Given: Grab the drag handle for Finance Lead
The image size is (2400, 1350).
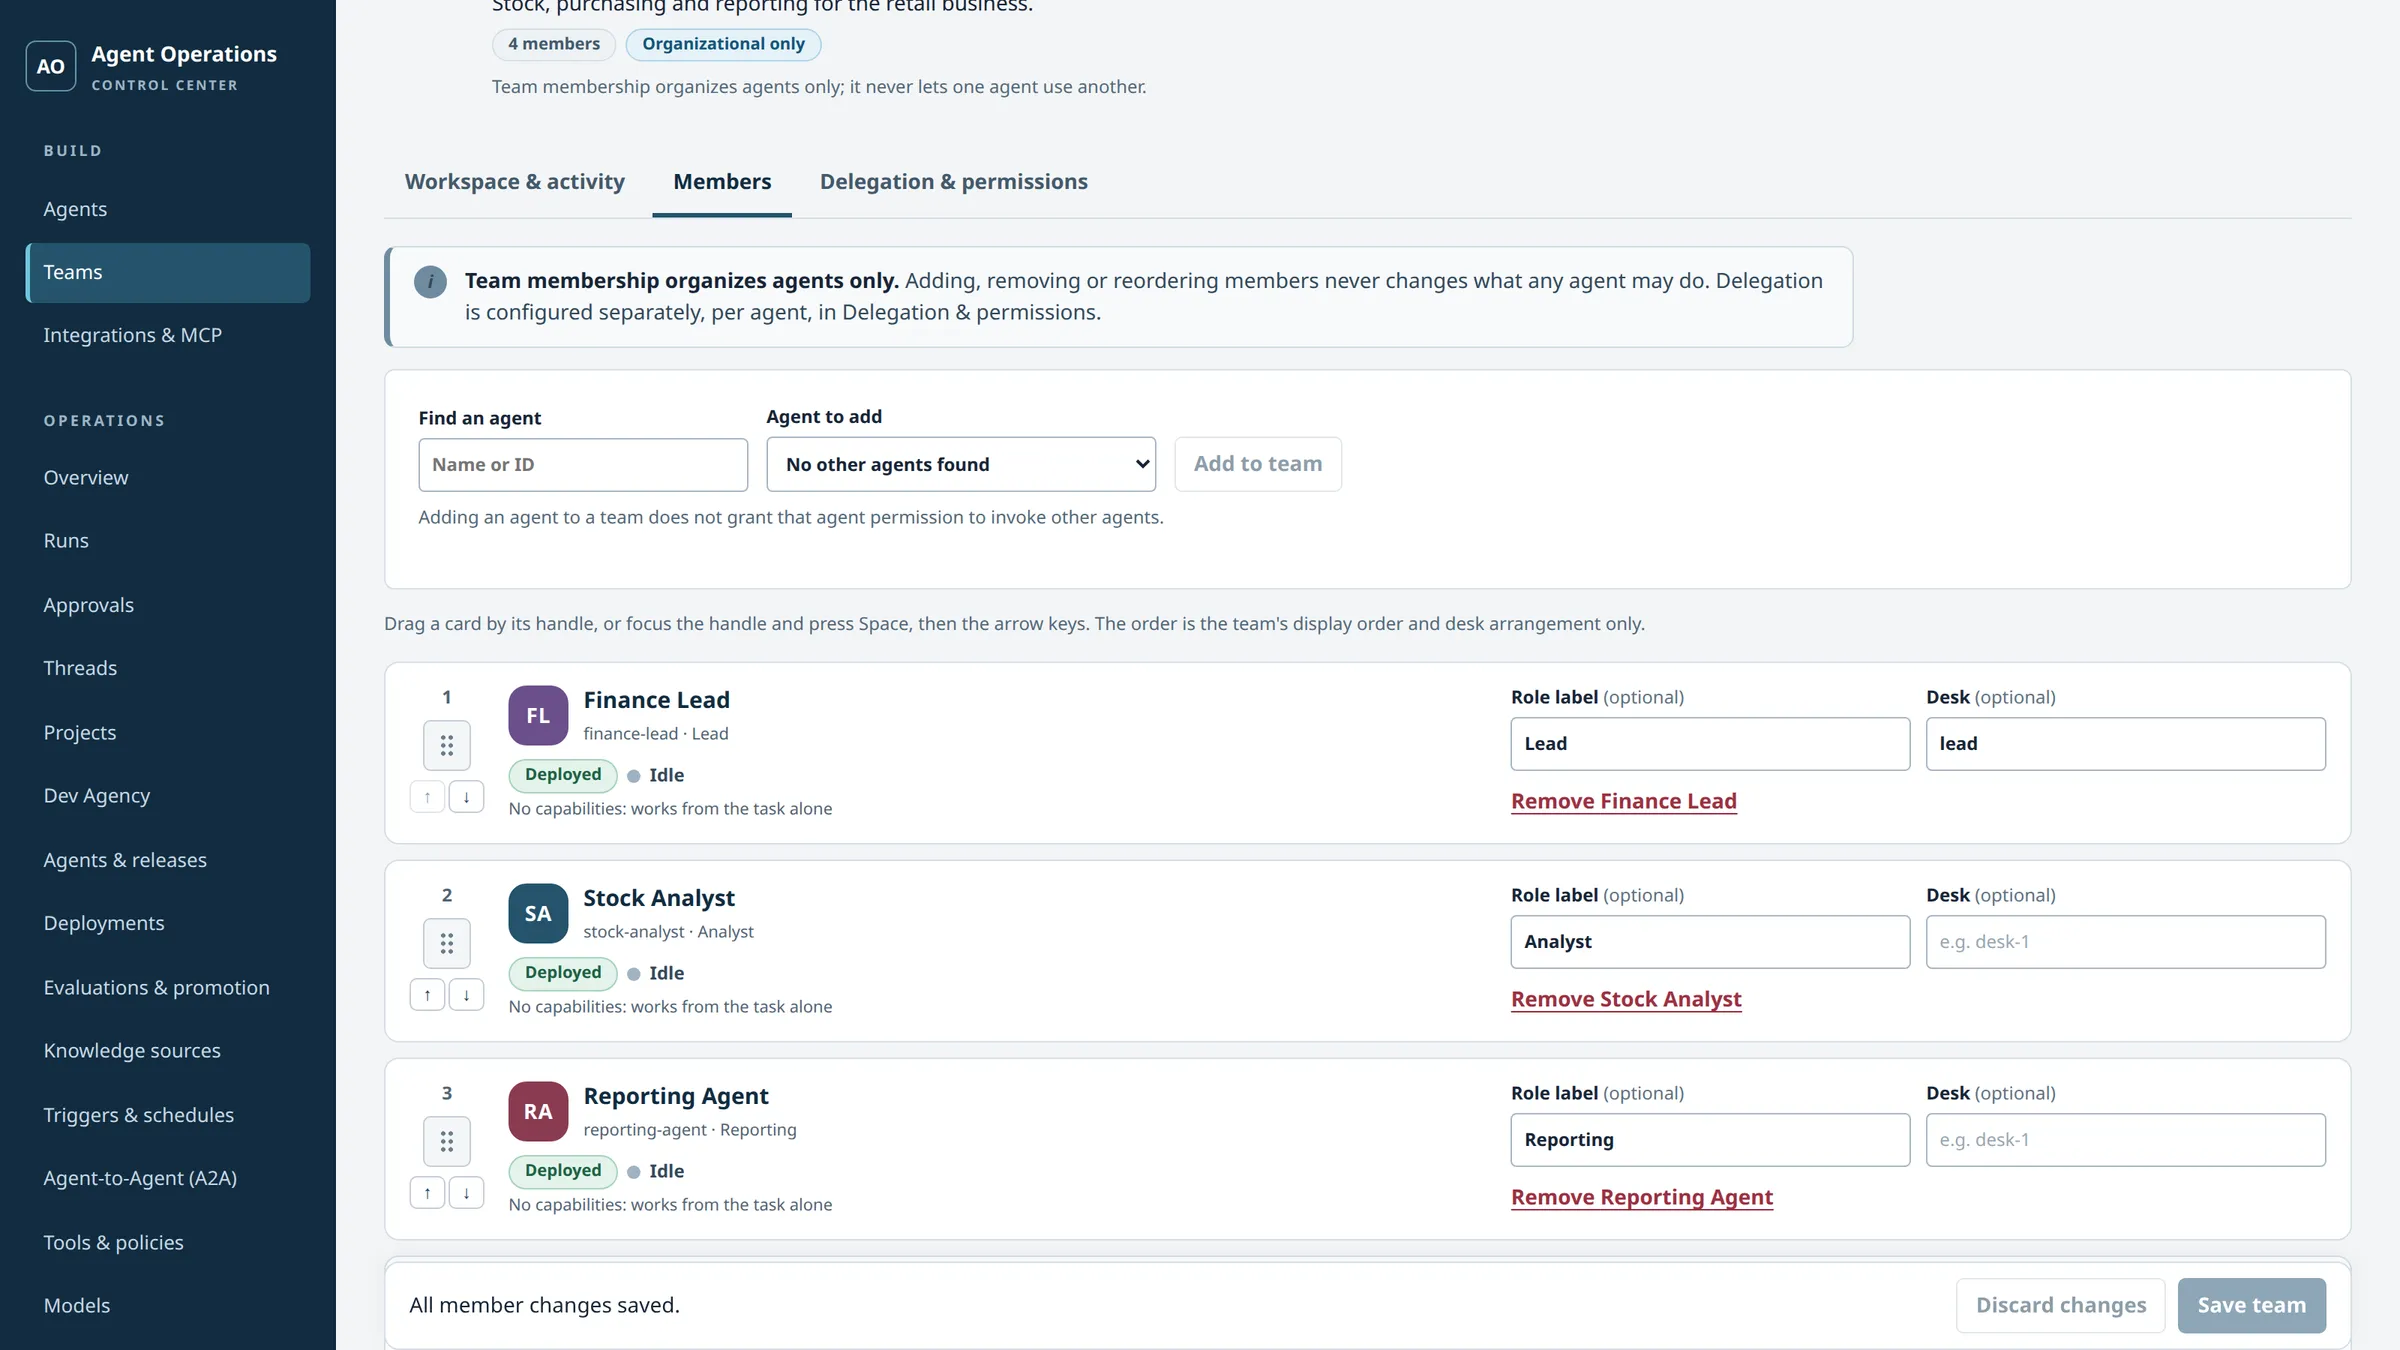Looking at the screenshot, I should click(x=447, y=745).
